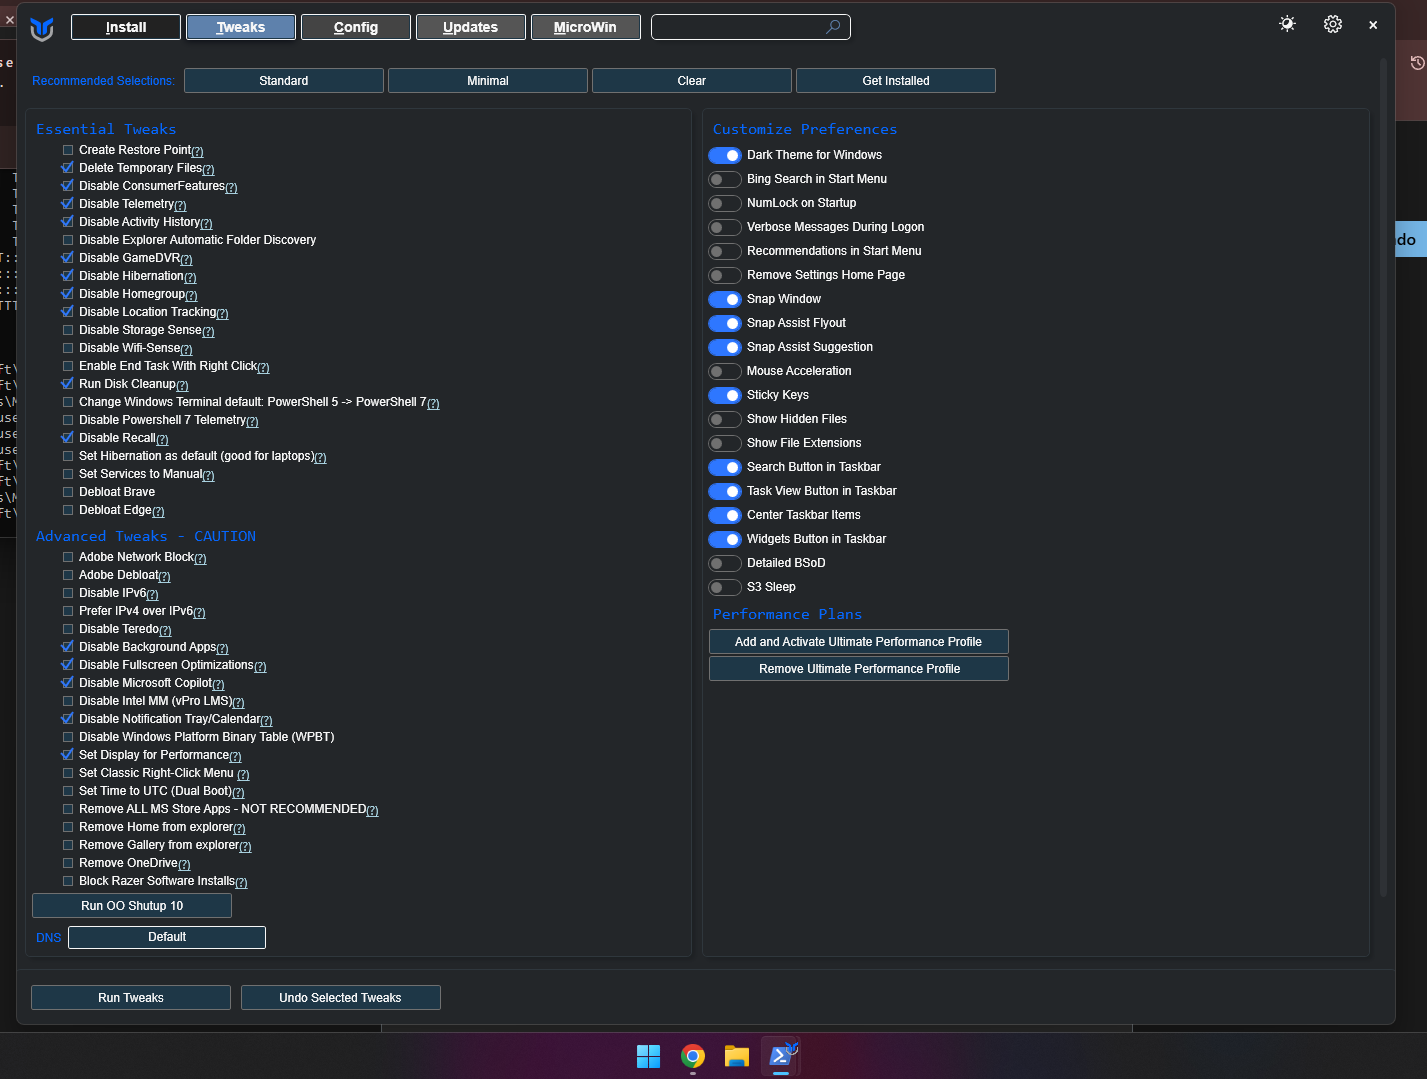
Task: Remove the Ultimate Performance Profile
Action: (x=859, y=669)
